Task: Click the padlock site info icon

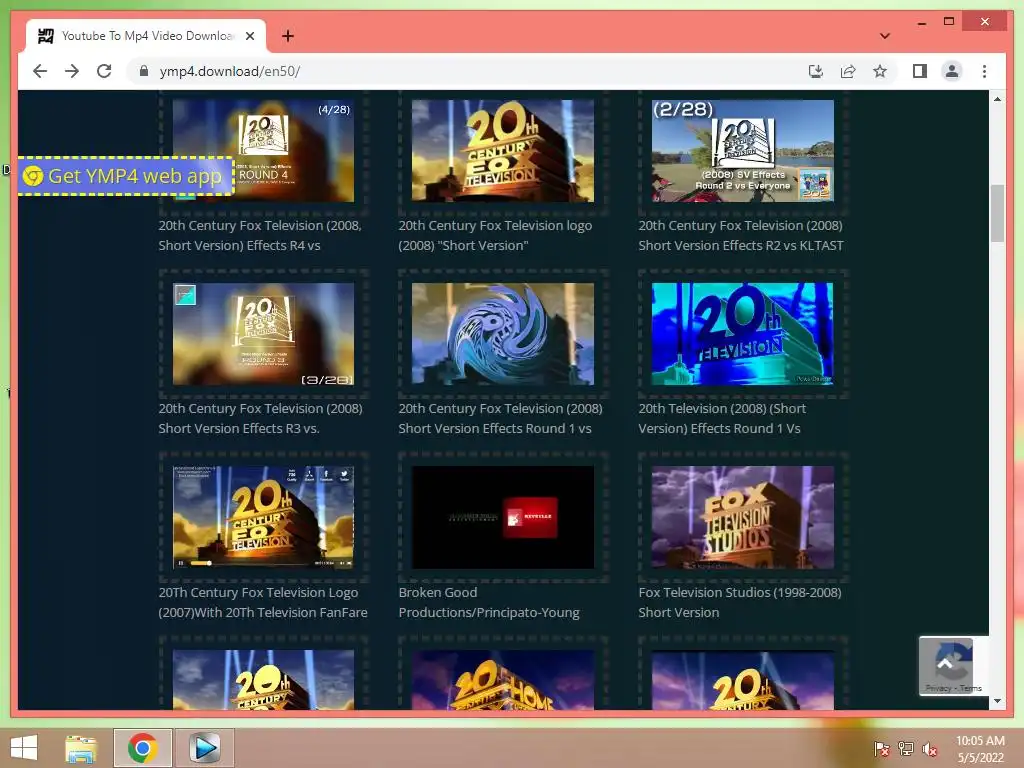Action: [x=144, y=71]
